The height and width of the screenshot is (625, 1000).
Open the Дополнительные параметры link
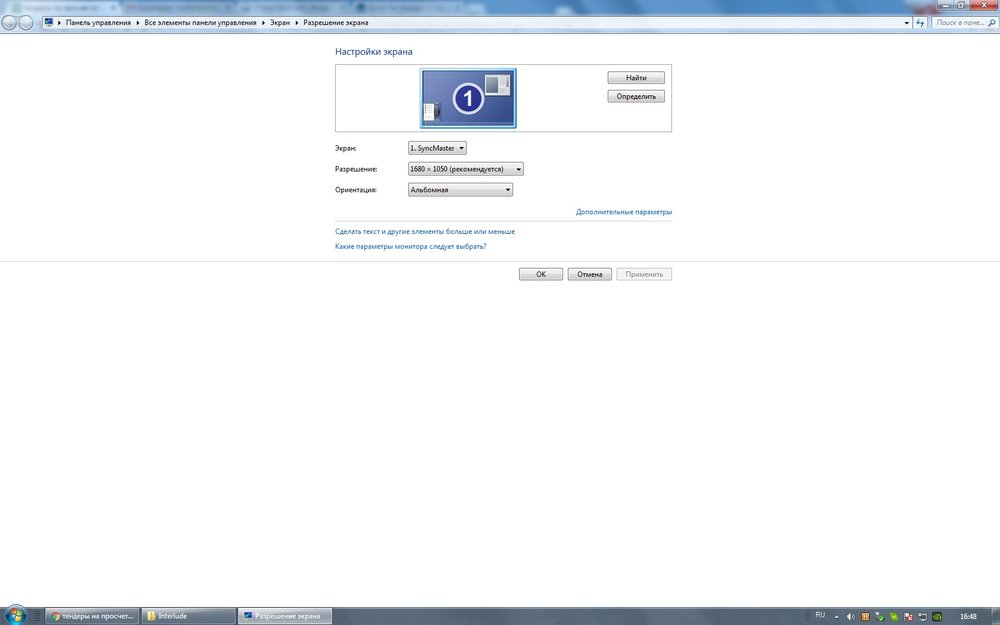click(624, 212)
